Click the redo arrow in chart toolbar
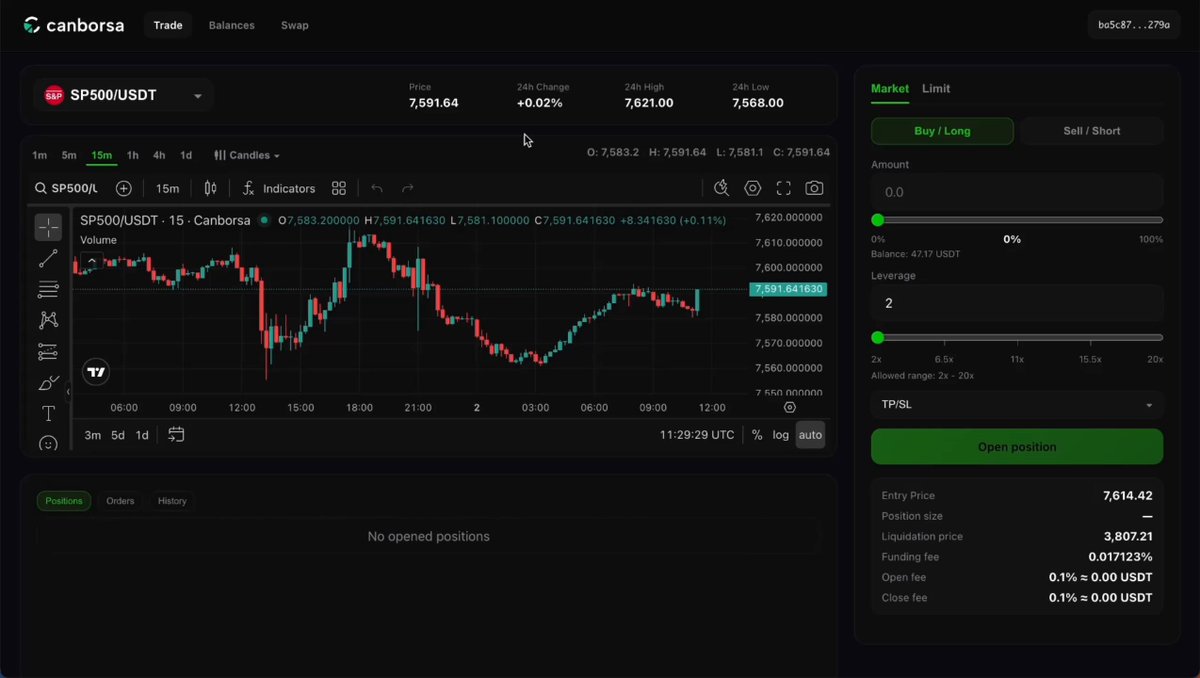This screenshot has width=1200, height=678. point(408,188)
